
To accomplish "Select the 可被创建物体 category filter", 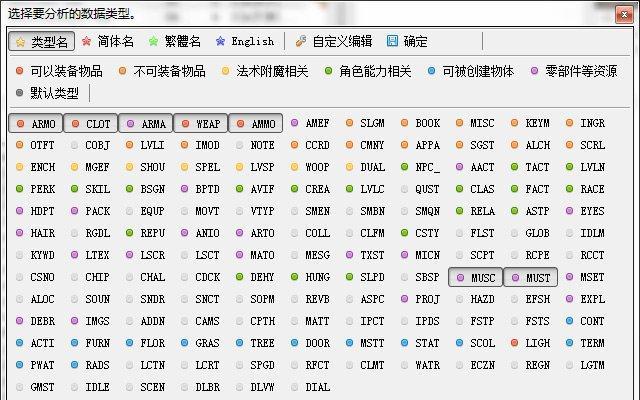I will tap(471, 71).
